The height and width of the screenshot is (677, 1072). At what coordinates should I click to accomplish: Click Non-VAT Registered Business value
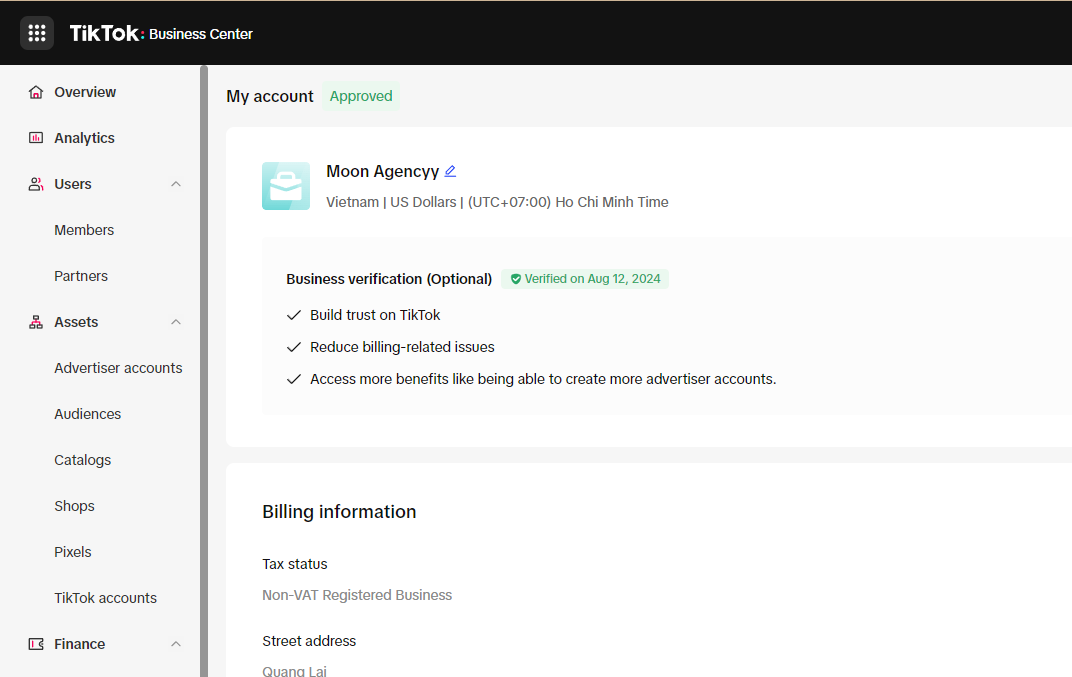pyautogui.click(x=357, y=596)
